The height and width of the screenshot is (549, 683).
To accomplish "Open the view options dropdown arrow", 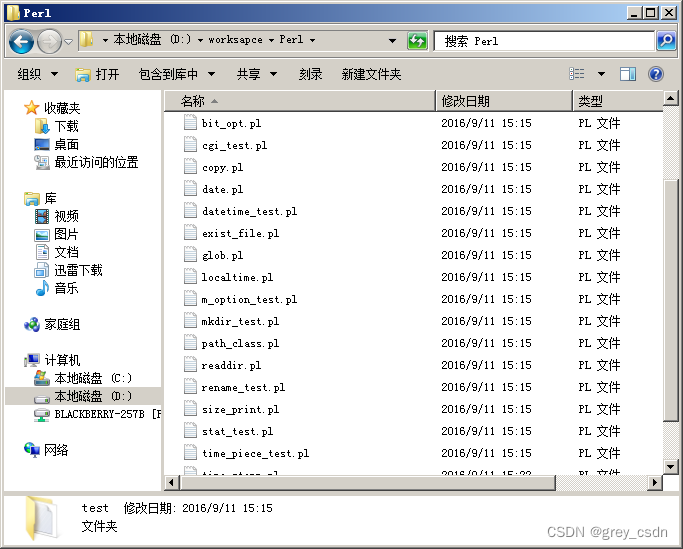I will point(601,74).
